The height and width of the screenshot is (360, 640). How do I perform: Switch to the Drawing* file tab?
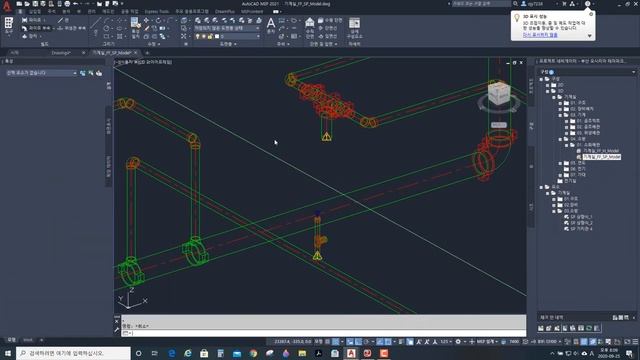coord(61,53)
